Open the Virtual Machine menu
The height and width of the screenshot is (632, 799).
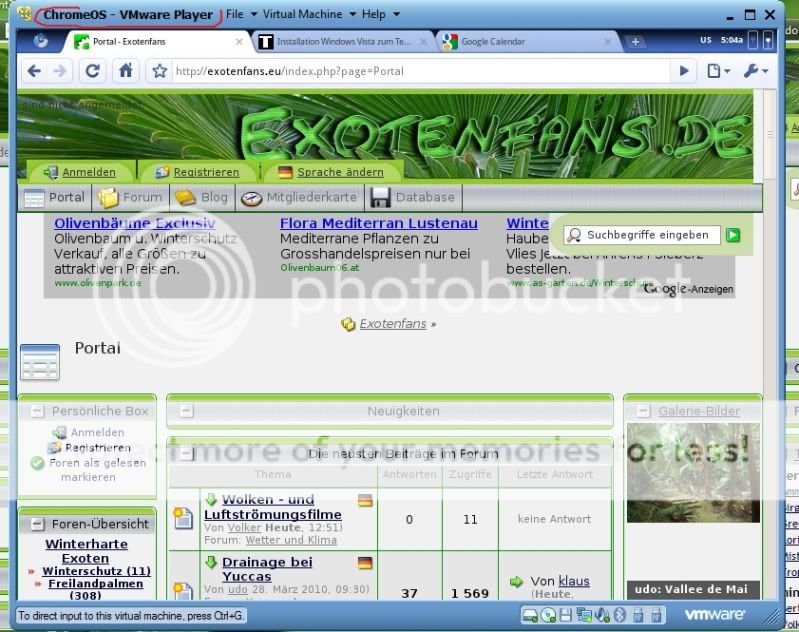(302, 15)
